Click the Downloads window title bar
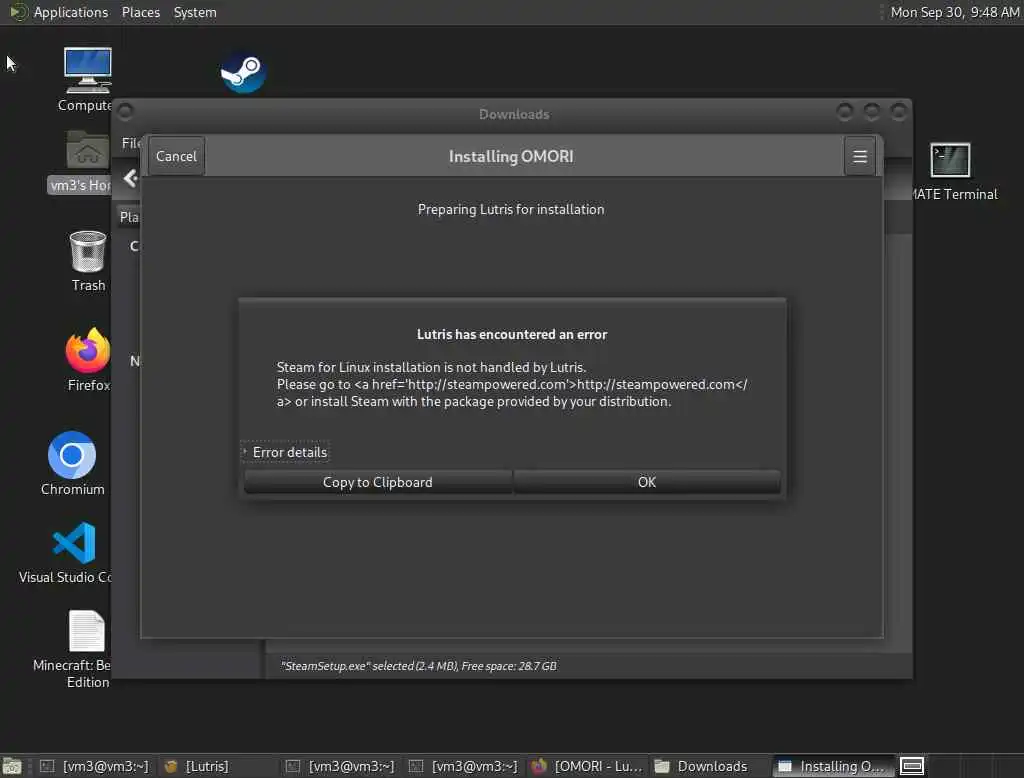The image size is (1024, 778). click(514, 114)
